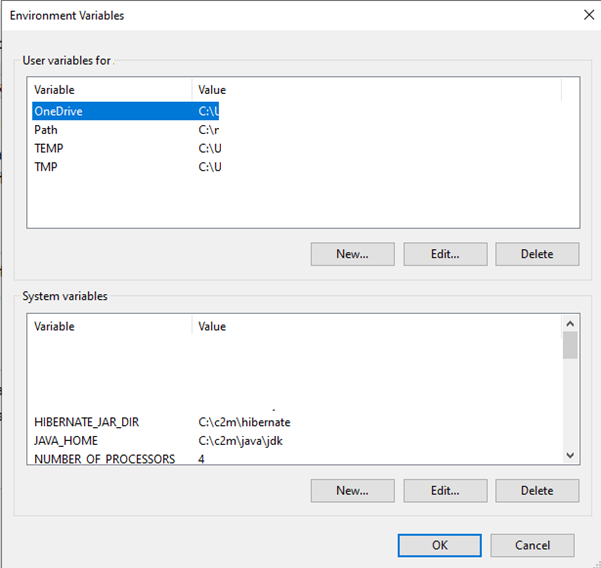601x568 pixels.
Task: Sort user variables by Value column header
Action: coord(377,90)
